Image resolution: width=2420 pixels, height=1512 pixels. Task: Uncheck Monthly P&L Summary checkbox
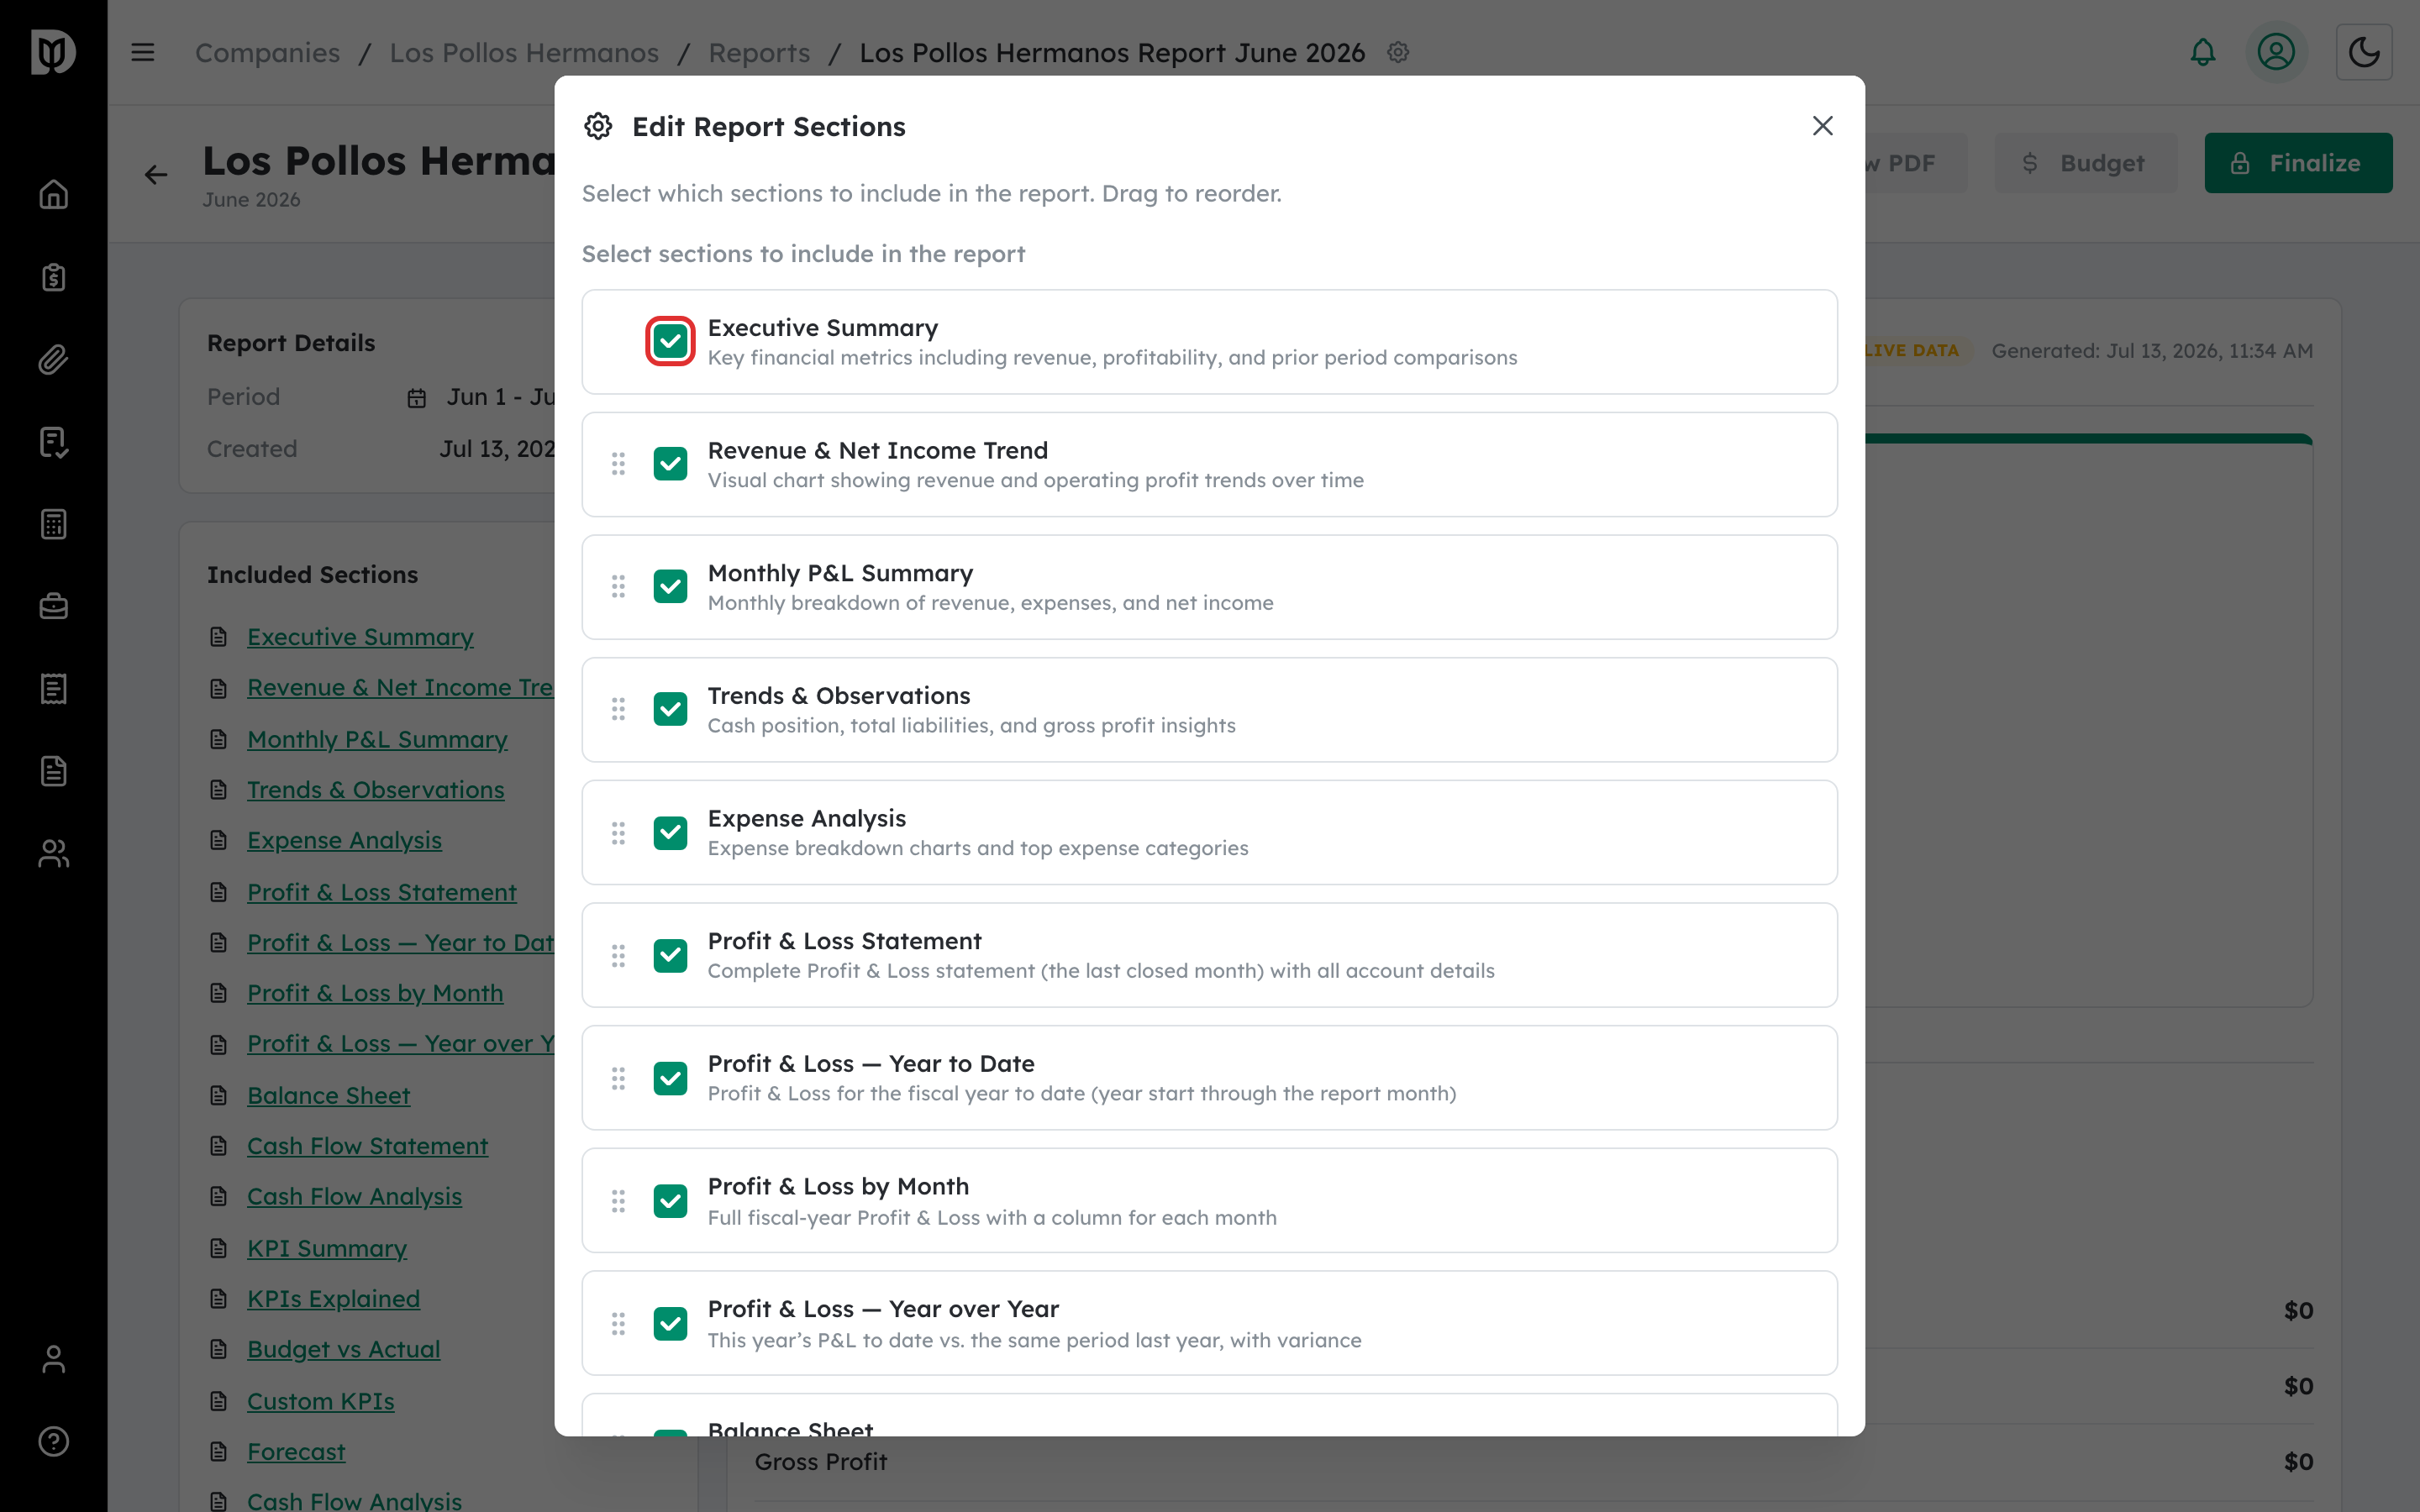click(x=670, y=587)
